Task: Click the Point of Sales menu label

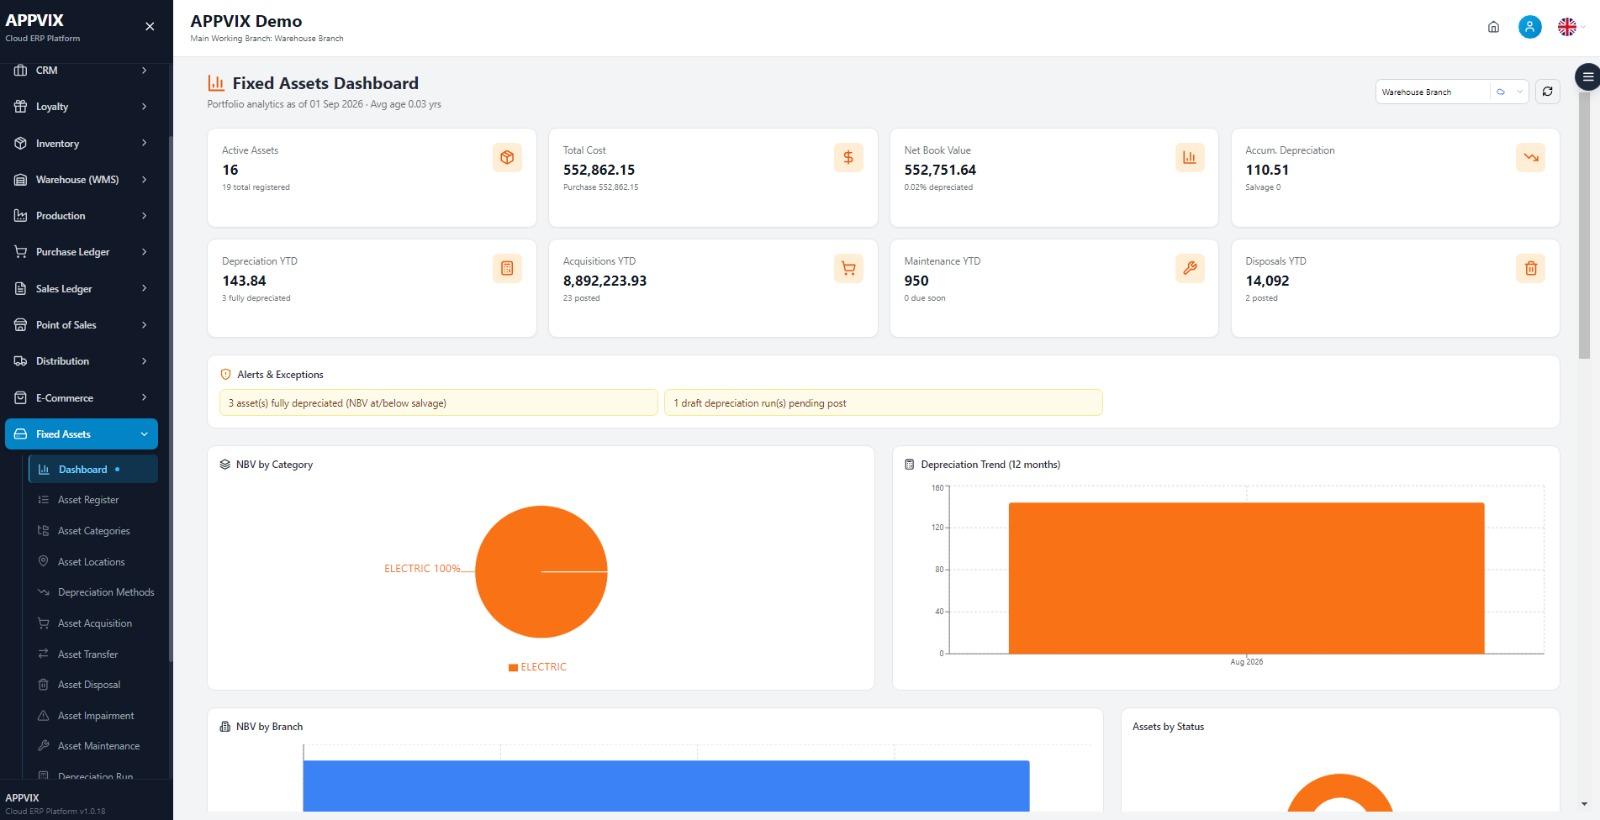Action: tap(66, 325)
